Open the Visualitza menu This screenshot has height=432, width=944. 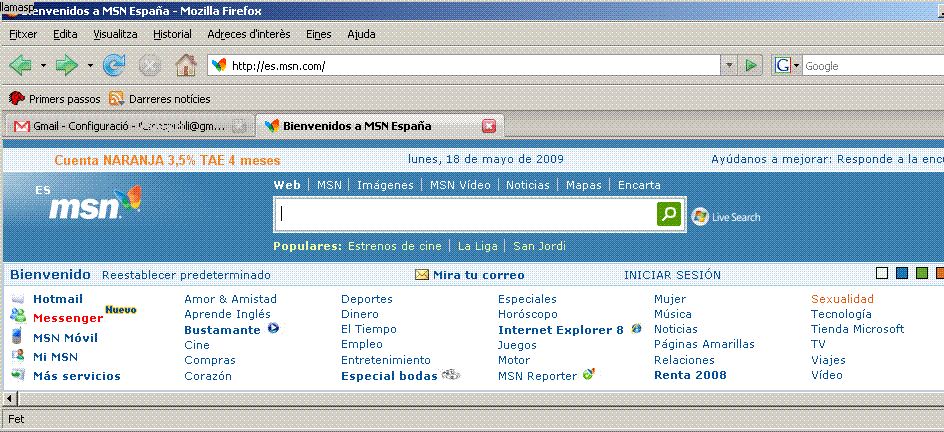pyautogui.click(x=116, y=34)
